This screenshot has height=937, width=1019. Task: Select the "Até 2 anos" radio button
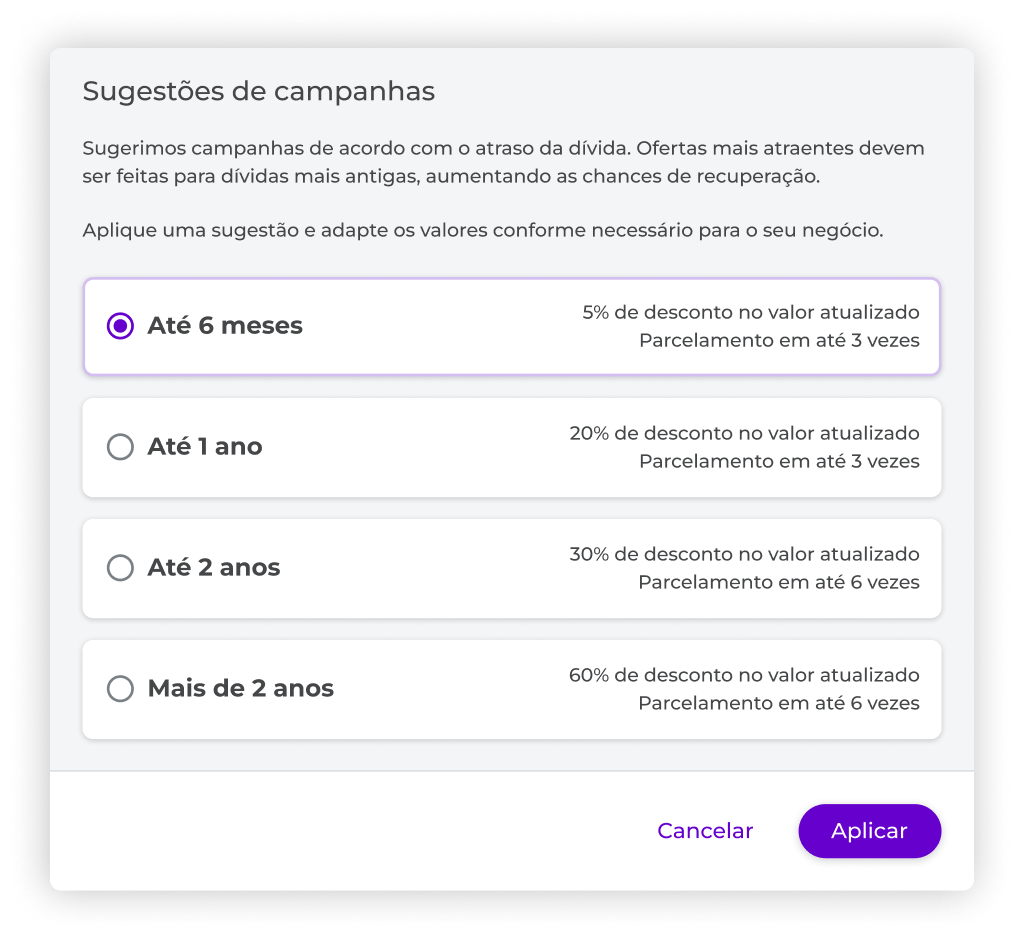coord(120,568)
